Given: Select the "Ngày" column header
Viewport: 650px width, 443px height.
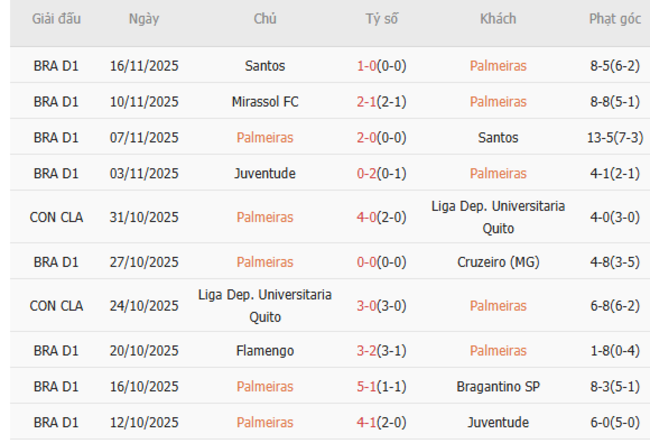Looking at the screenshot, I should coord(144,19).
